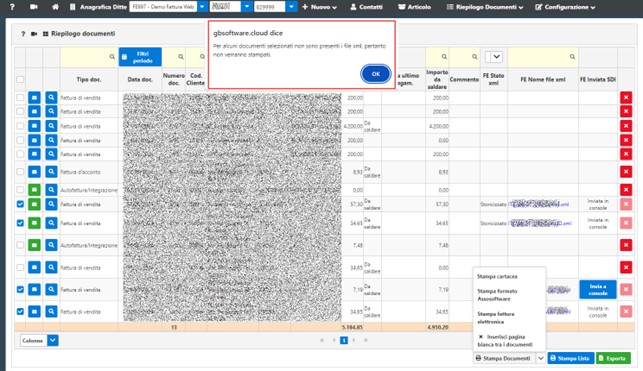The image size is (643, 371).
Task: Click the Esporta button
Action: 613,358
